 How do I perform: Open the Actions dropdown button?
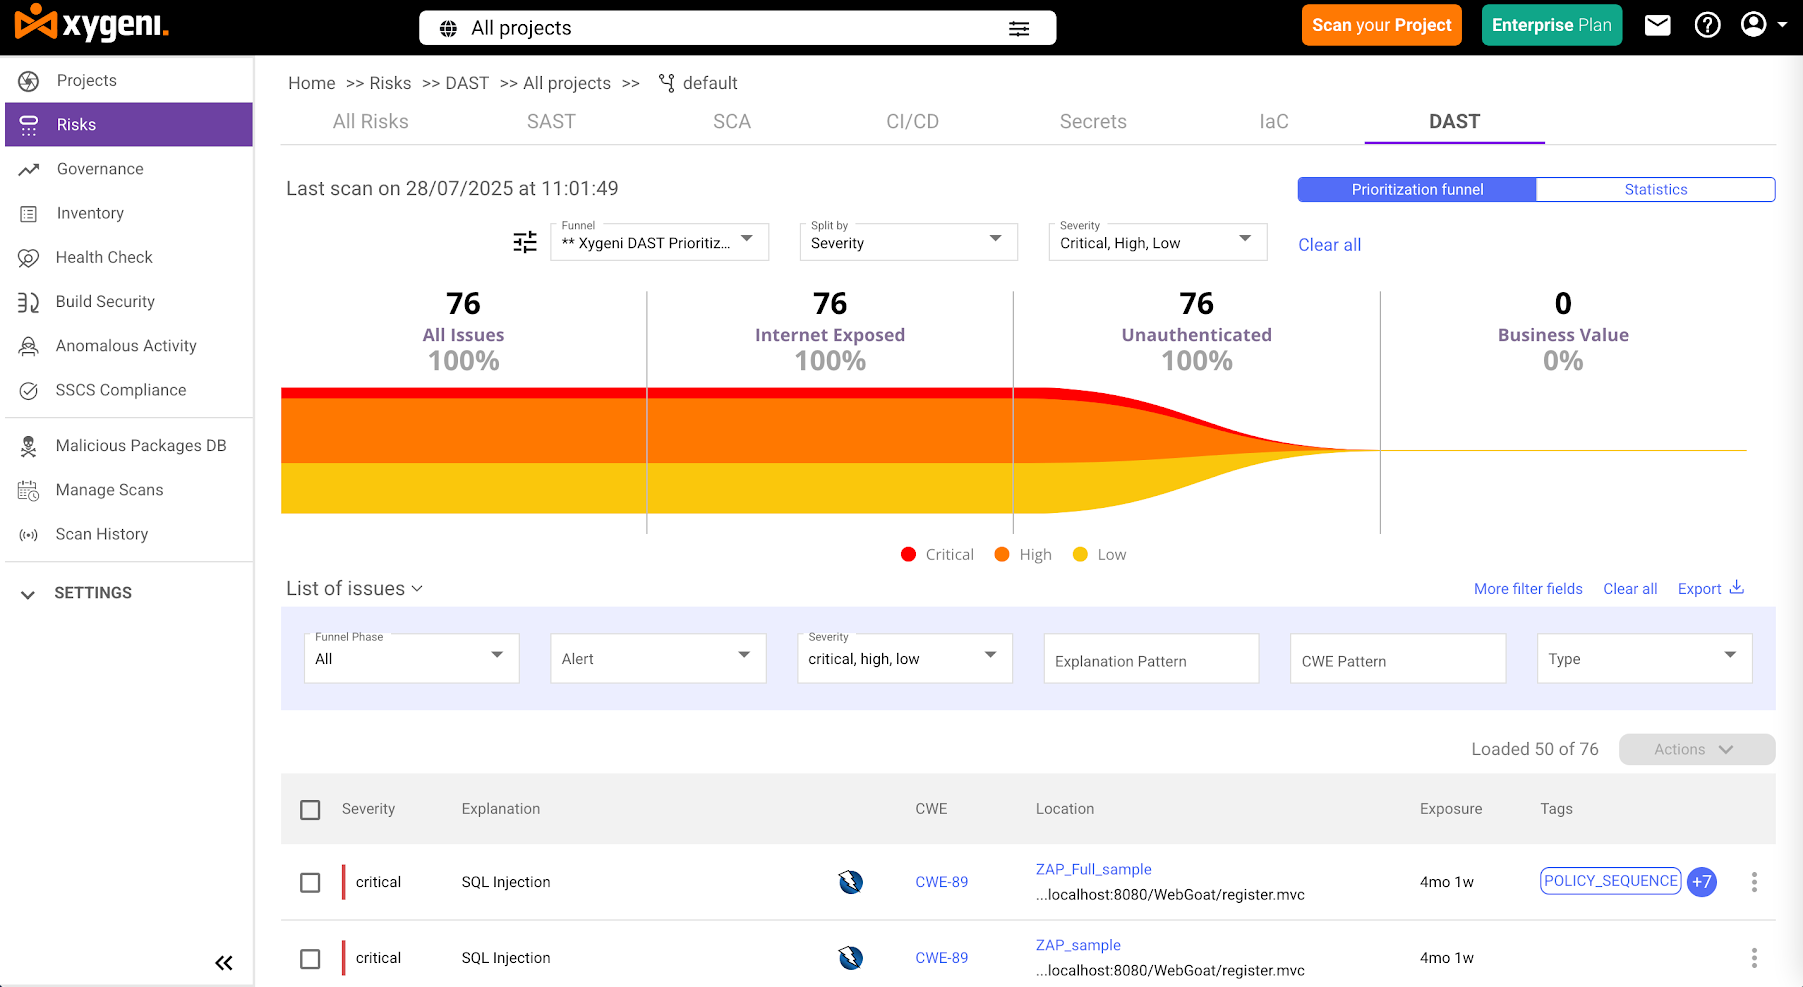tap(1696, 749)
